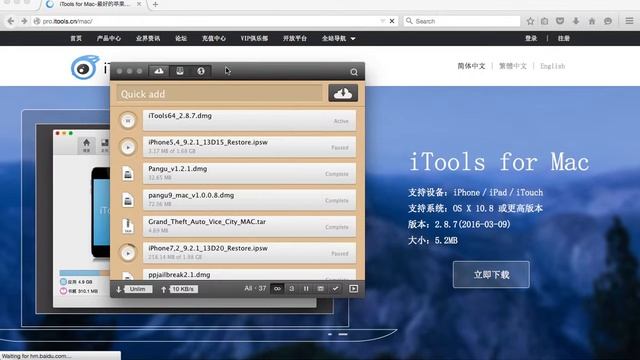The image size is (640, 360).
Task: Open a new browser tab with the plus button
Action: 155,4
